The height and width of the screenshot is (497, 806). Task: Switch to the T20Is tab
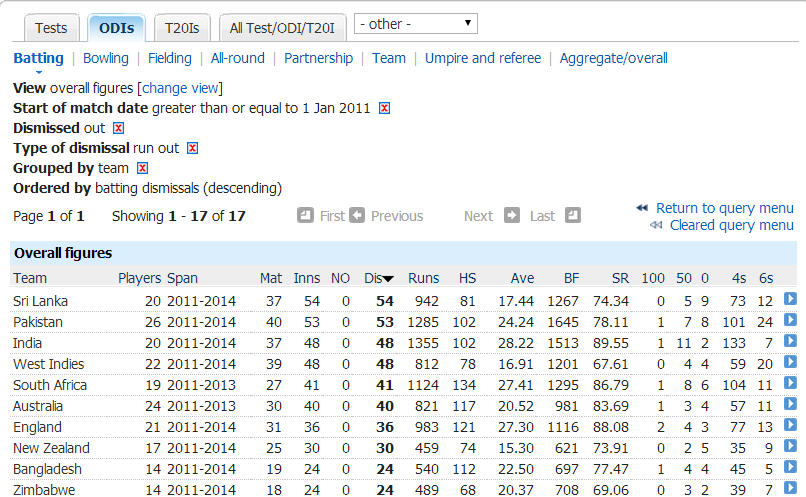(182, 28)
